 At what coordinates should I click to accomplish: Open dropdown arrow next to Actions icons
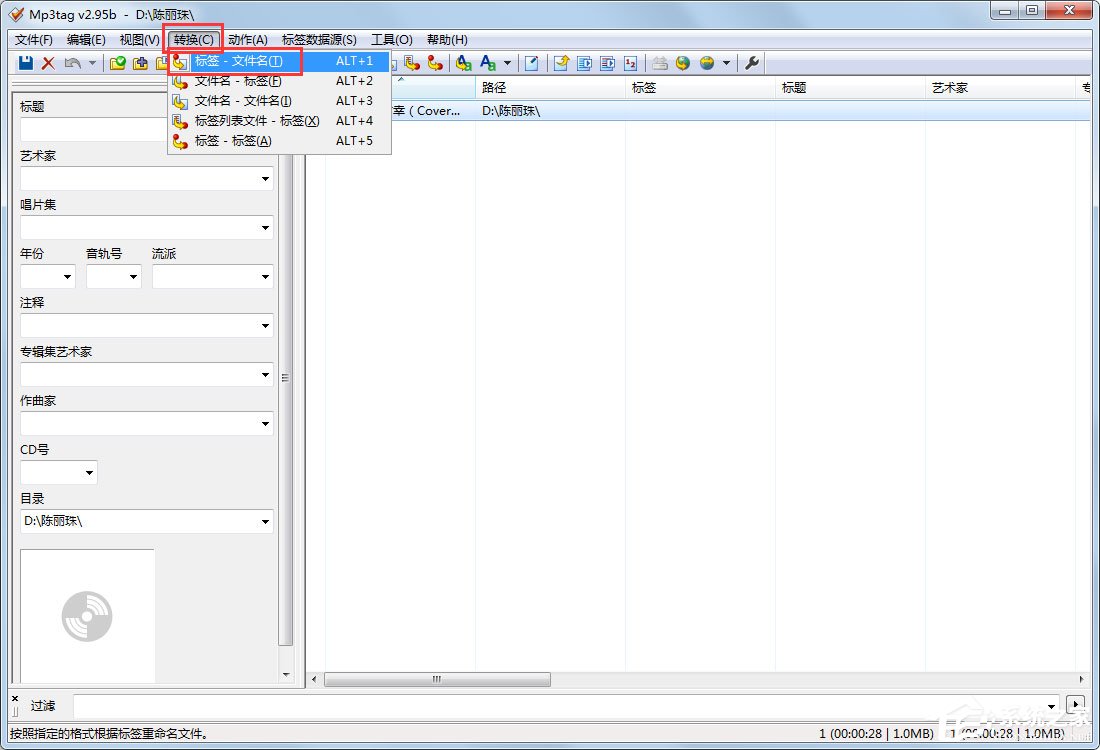(x=507, y=63)
